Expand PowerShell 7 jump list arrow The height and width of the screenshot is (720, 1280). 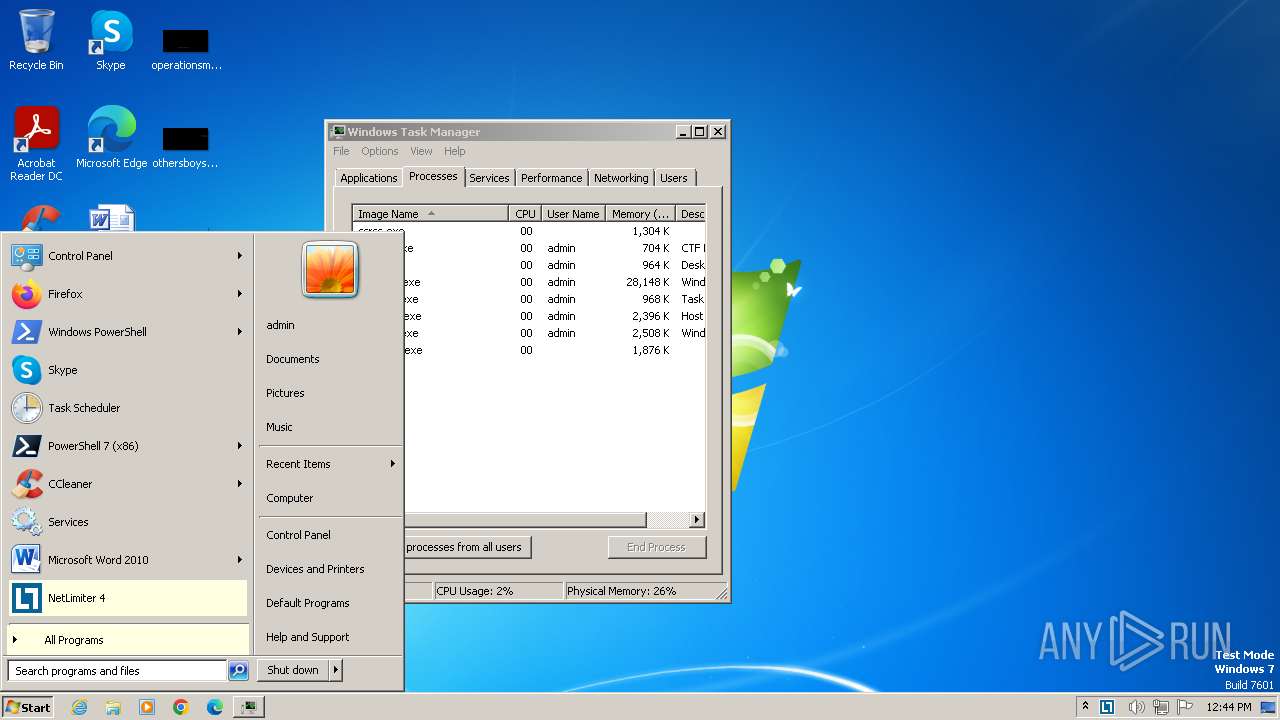[x=240, y=446]
